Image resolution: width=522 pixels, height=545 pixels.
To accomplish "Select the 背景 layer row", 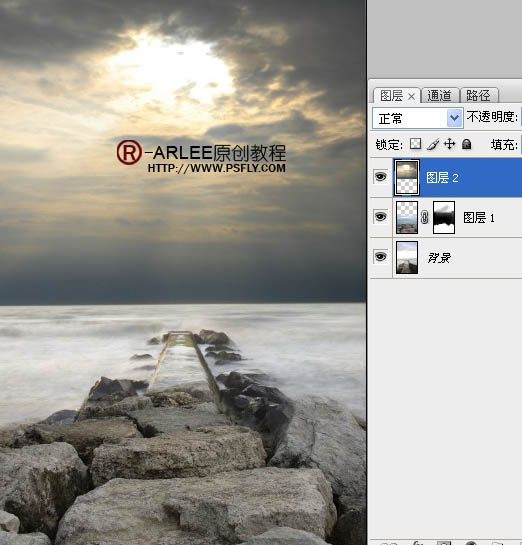I will tap(446, 258).
